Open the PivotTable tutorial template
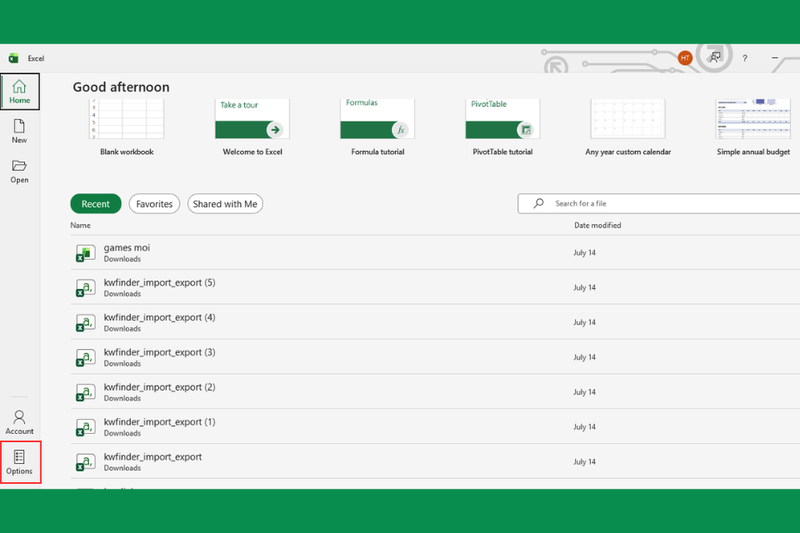Image resolution: width=800 pixels, height=533 pixels. (x=503, y=128)
